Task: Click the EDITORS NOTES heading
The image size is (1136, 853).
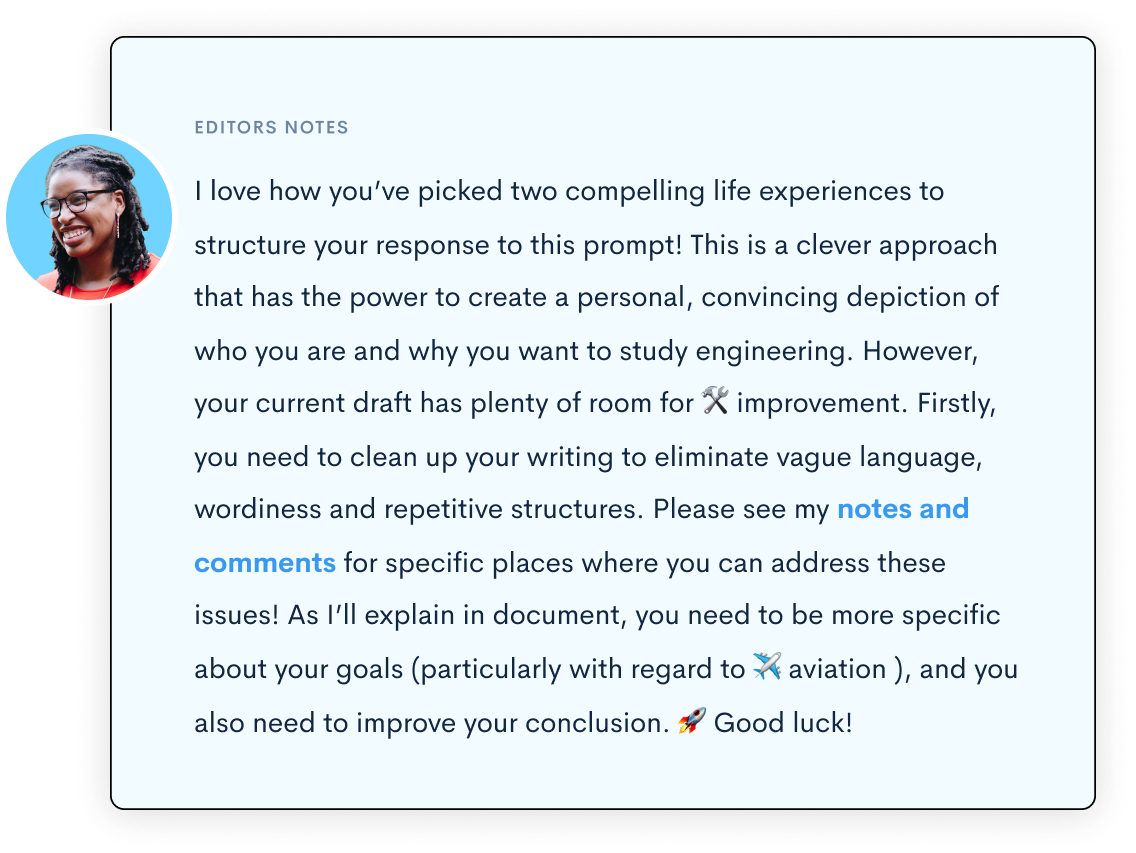Action: pyautogui.click(x=271, y=128)
